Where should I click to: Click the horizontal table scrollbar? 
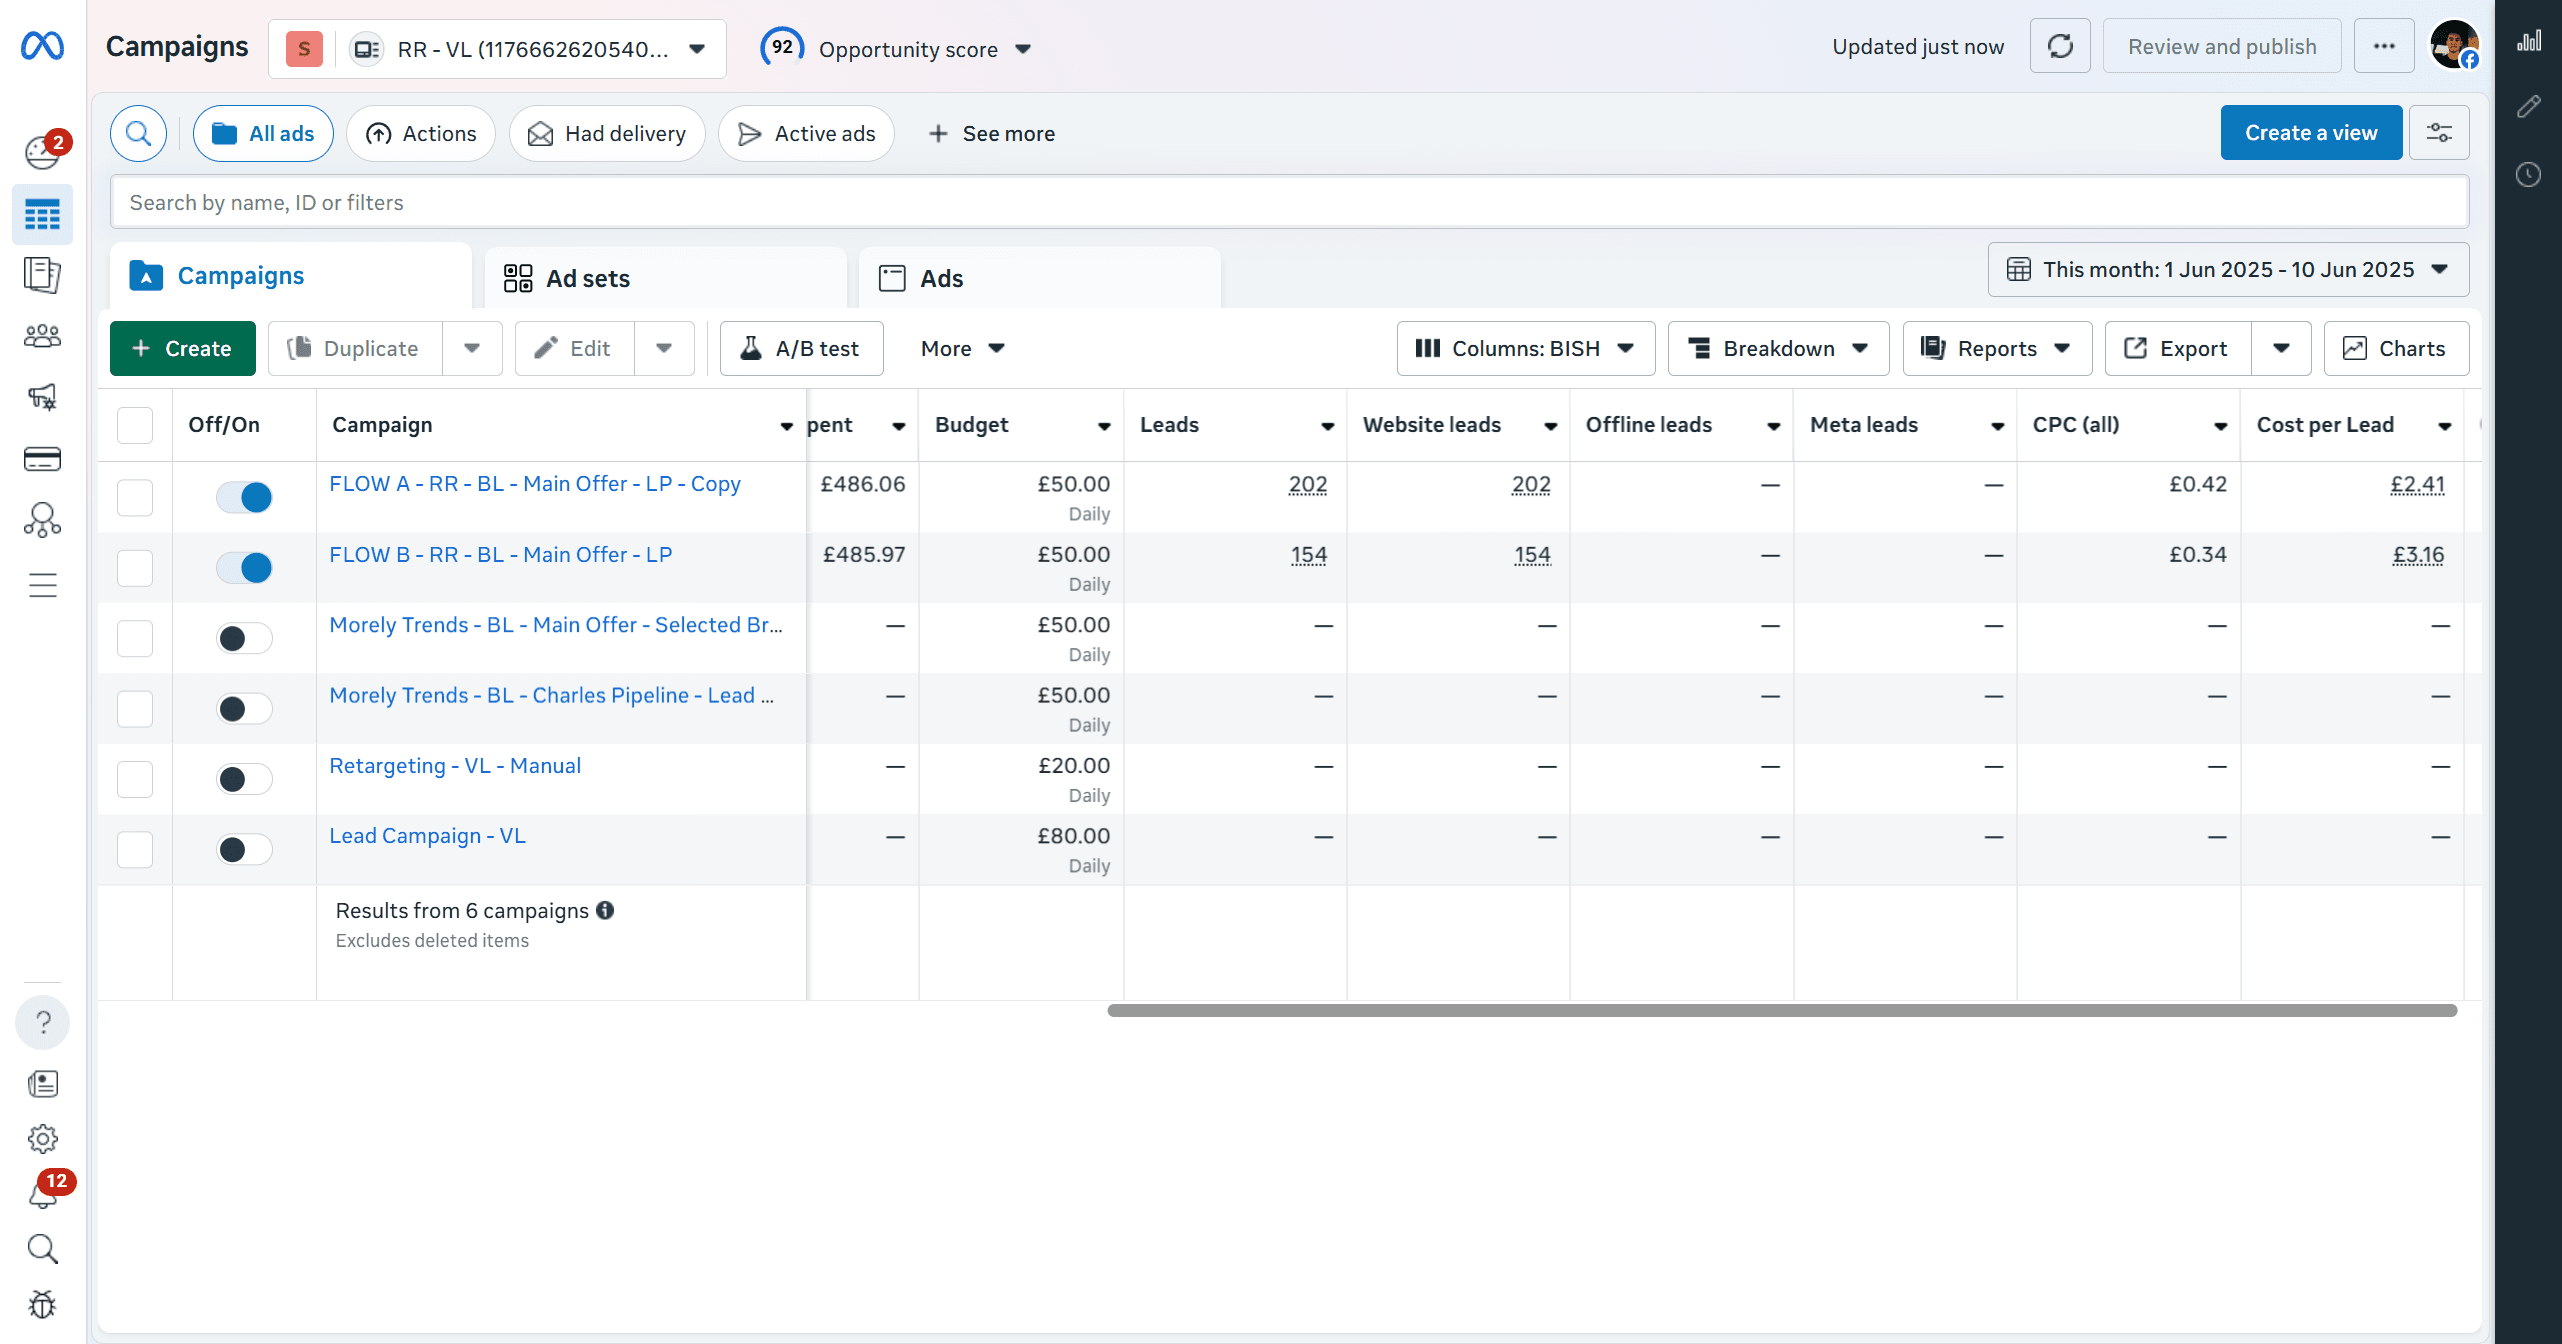coord(1782,1011)
